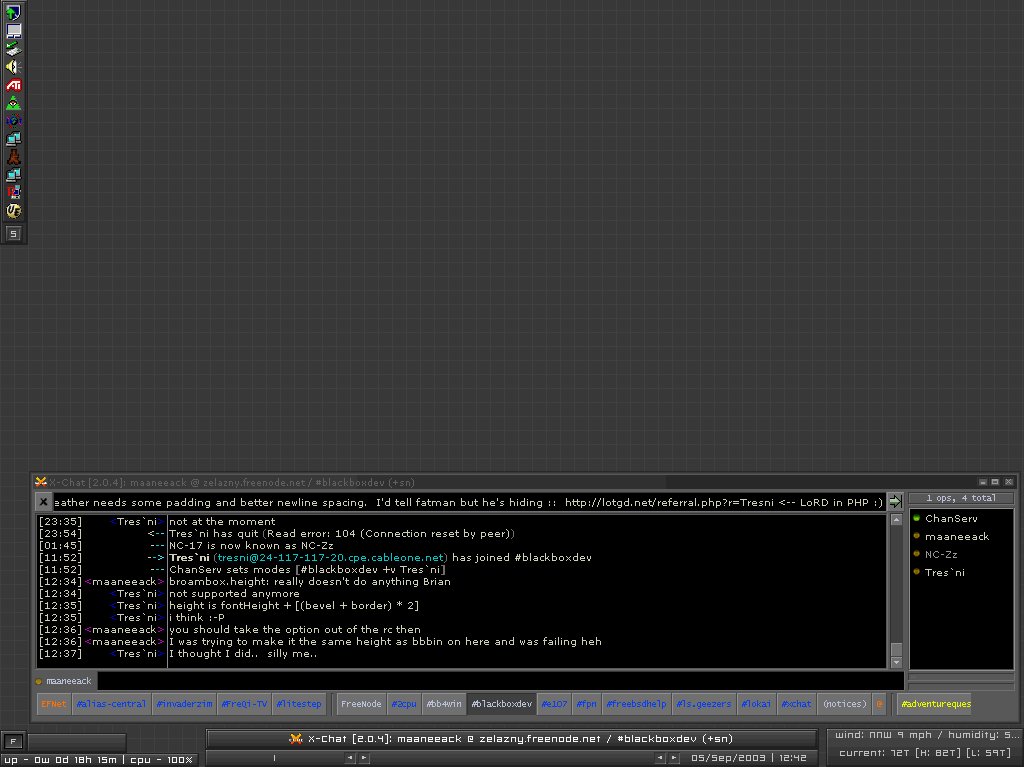The height and width of the screenshot is (767, 1024).
Task: Minimize the X-Chat window
Action: 983,482
